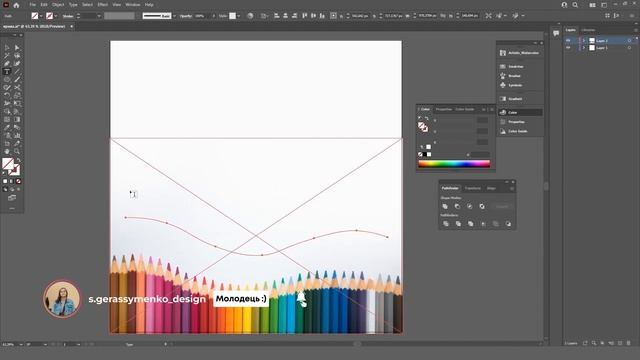This screenshot has height=360, width=640.
Task: Open Layers panel options menu
Action: pyautogui.click(x=636, y=30)
